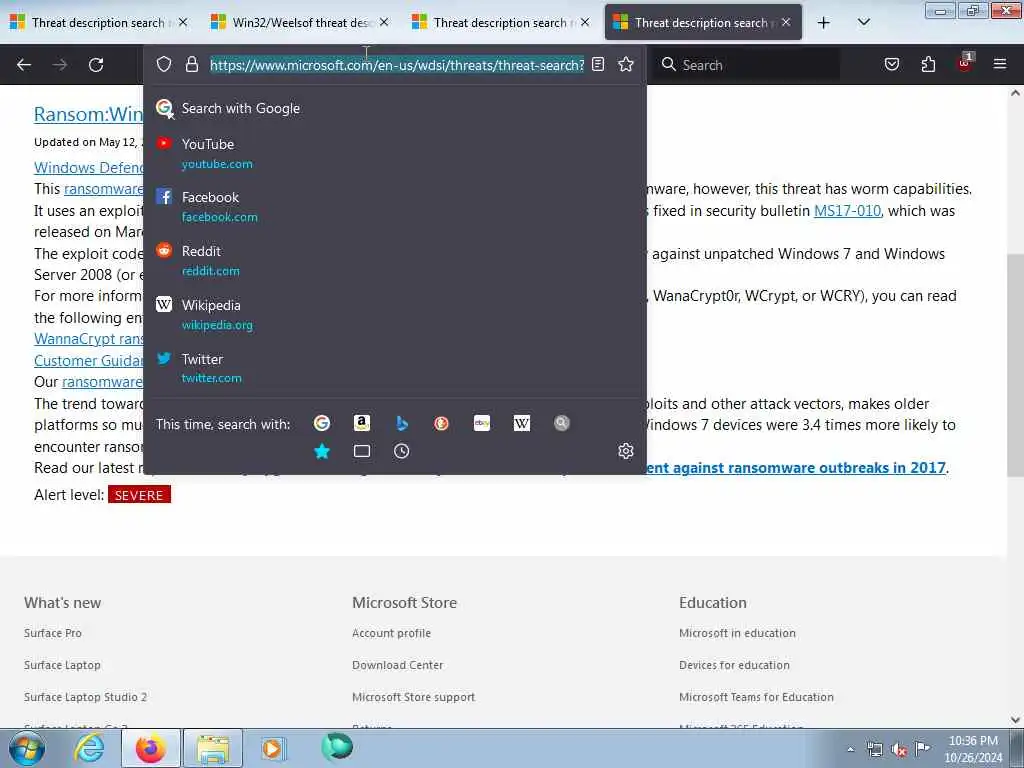Click the scrollbar down arrow
This screenshot has height=768, width=1024.
coord(1015,720)
